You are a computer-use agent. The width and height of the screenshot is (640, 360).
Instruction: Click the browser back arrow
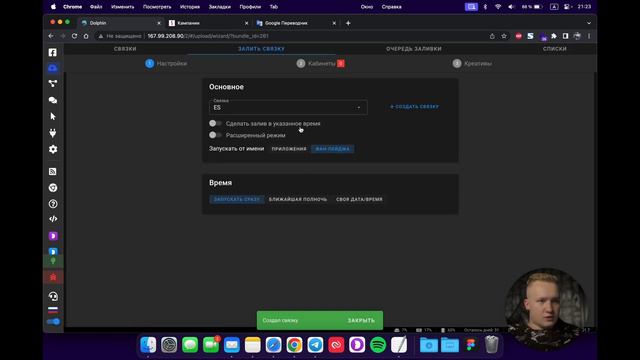click(51, 36)
